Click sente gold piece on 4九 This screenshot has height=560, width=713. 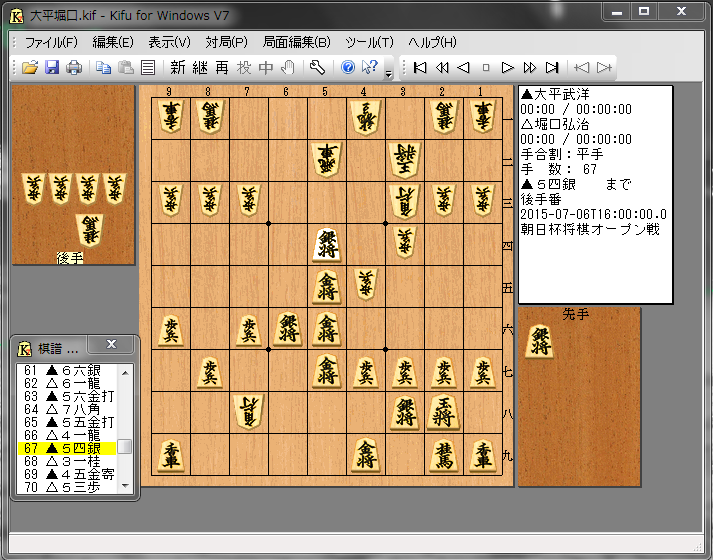coord(366,454)
